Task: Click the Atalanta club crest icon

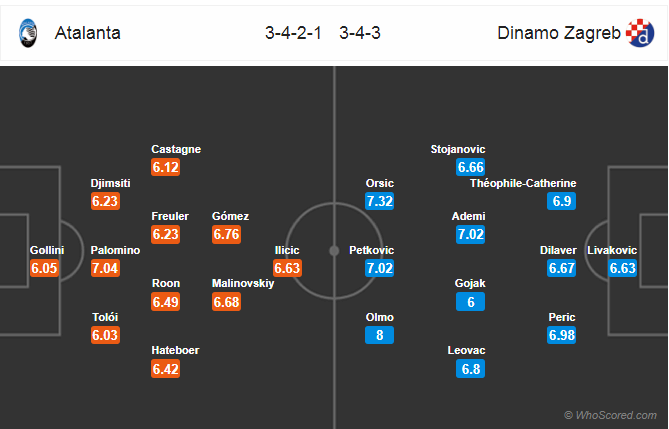Action: pyautogui.click(x=28, y=33)
